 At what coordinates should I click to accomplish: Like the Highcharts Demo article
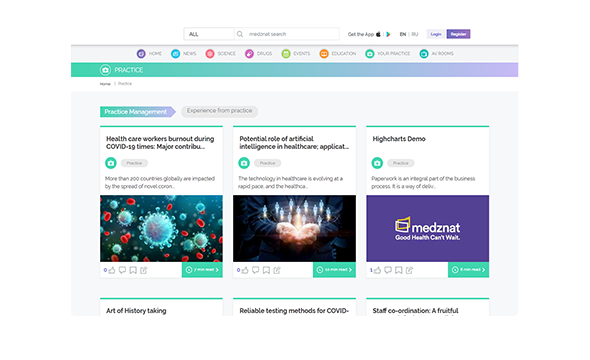tap(377, 270)
